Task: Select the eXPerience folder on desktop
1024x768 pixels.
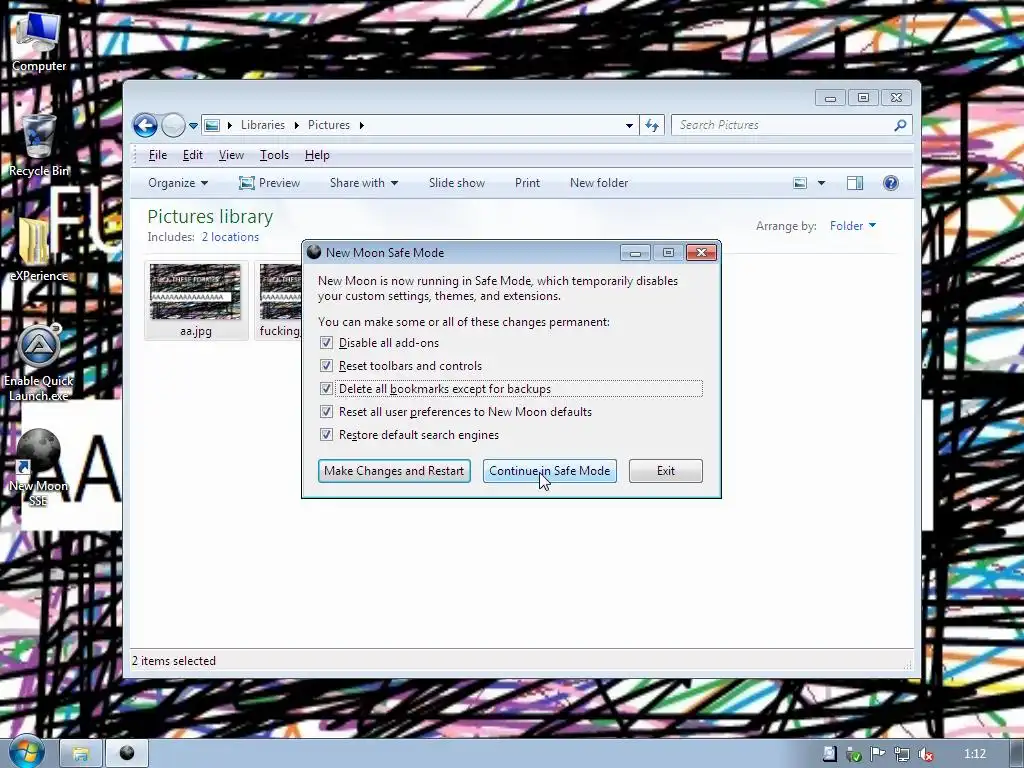Action: click(x=38, y=250)
